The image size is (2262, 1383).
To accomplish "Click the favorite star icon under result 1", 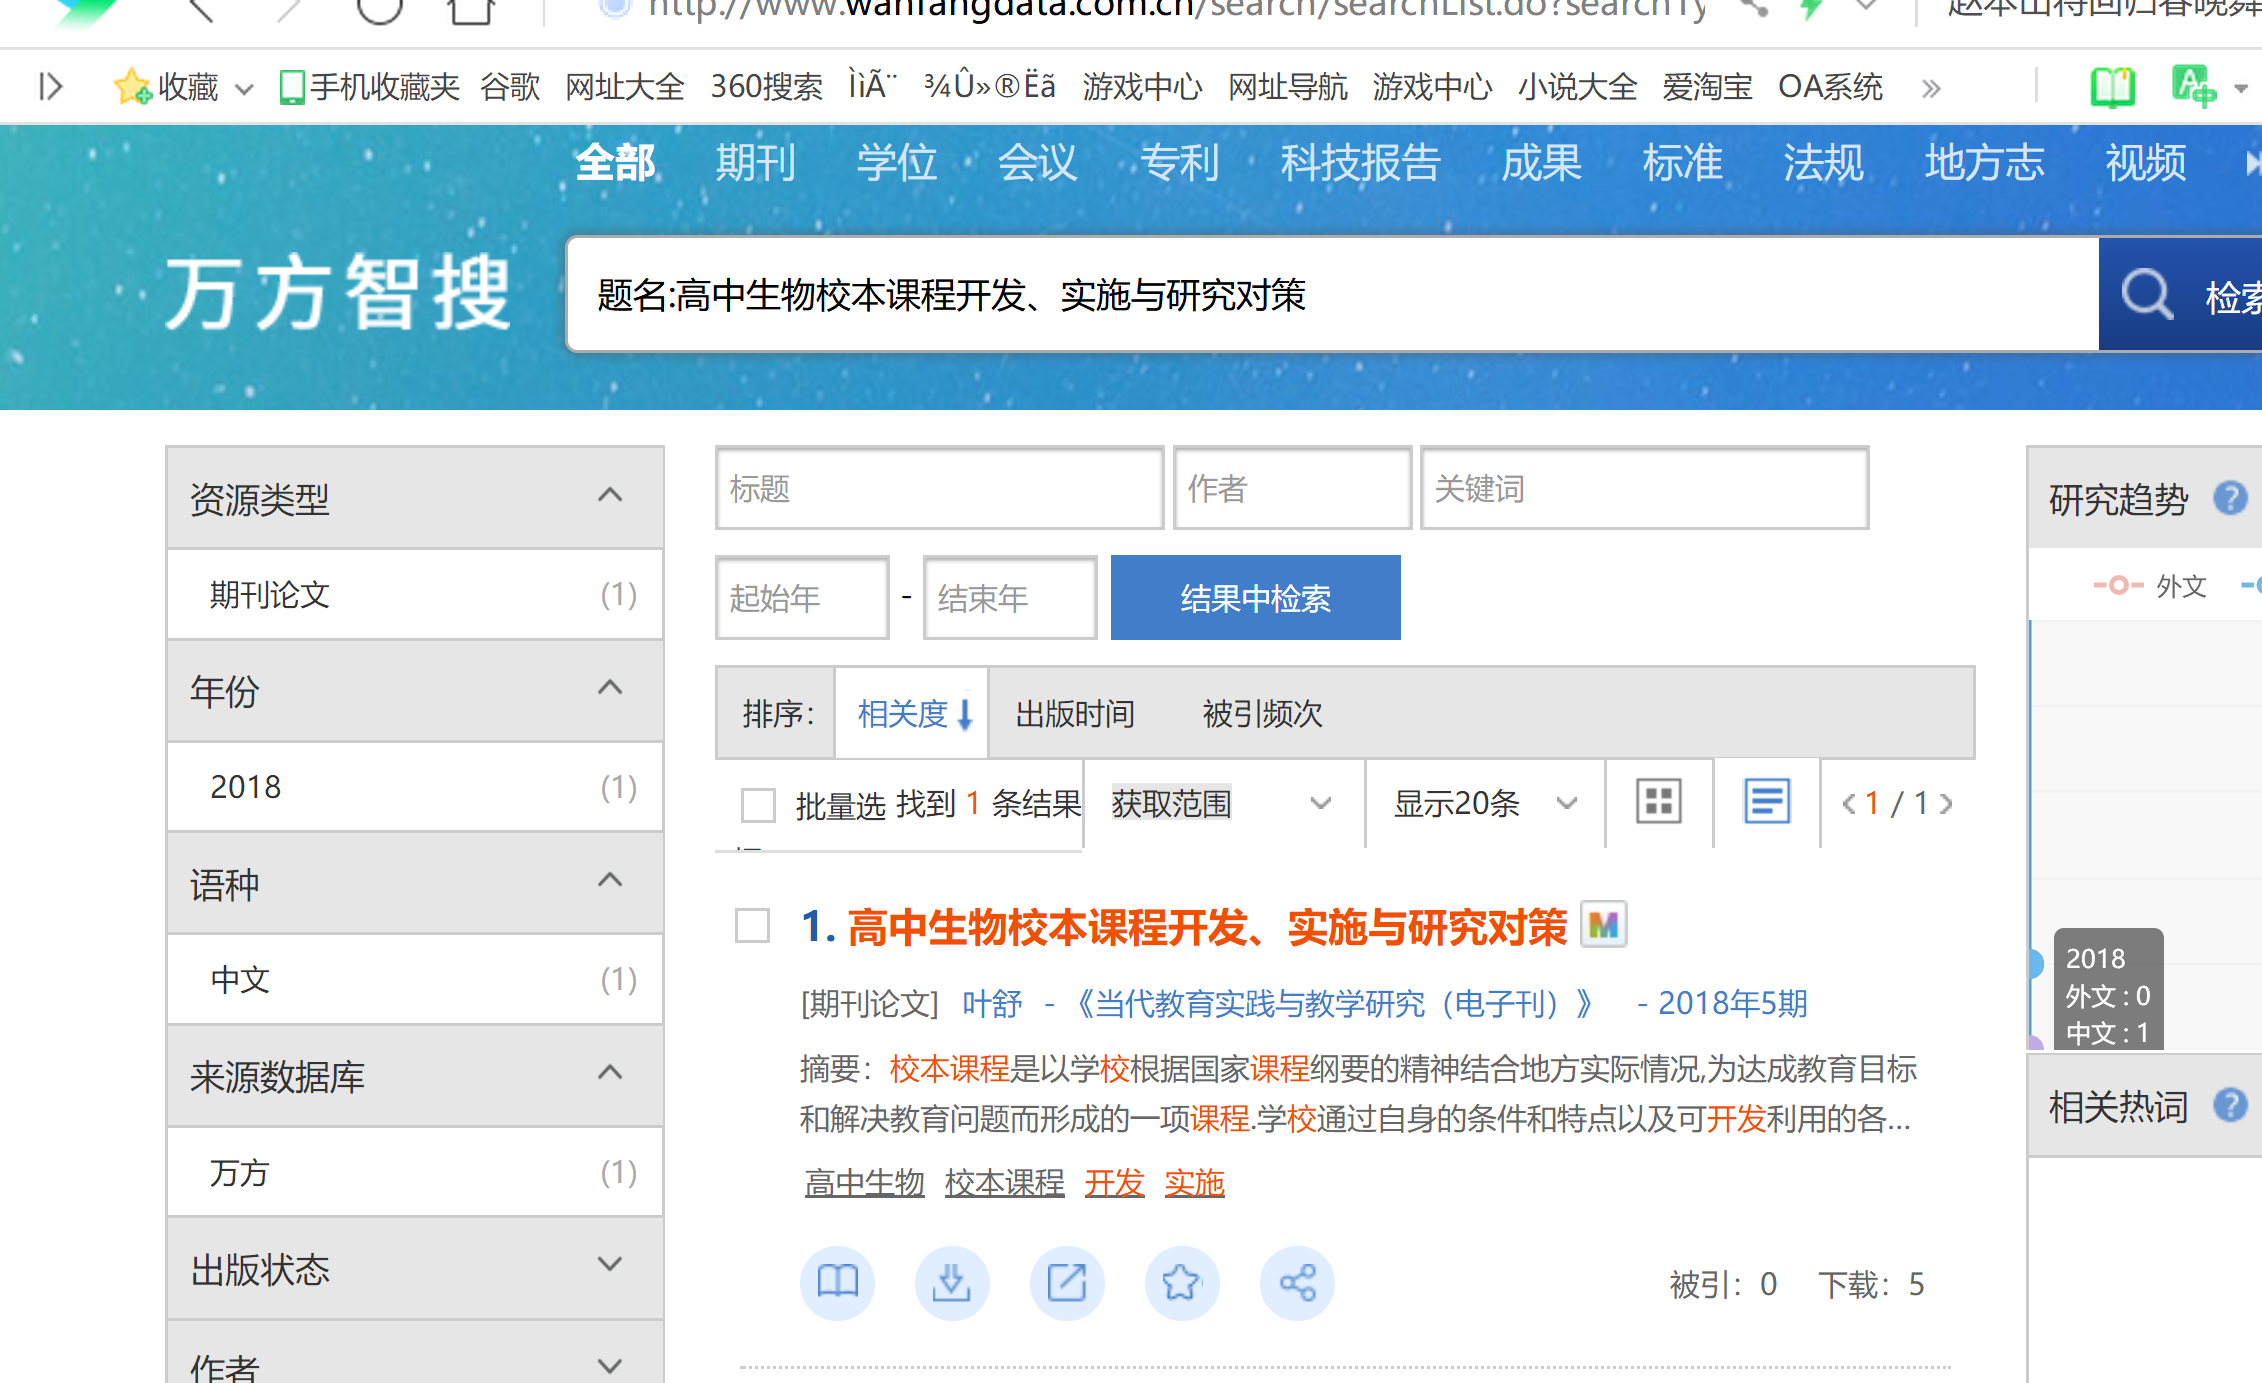I will click(1182, 1283).
